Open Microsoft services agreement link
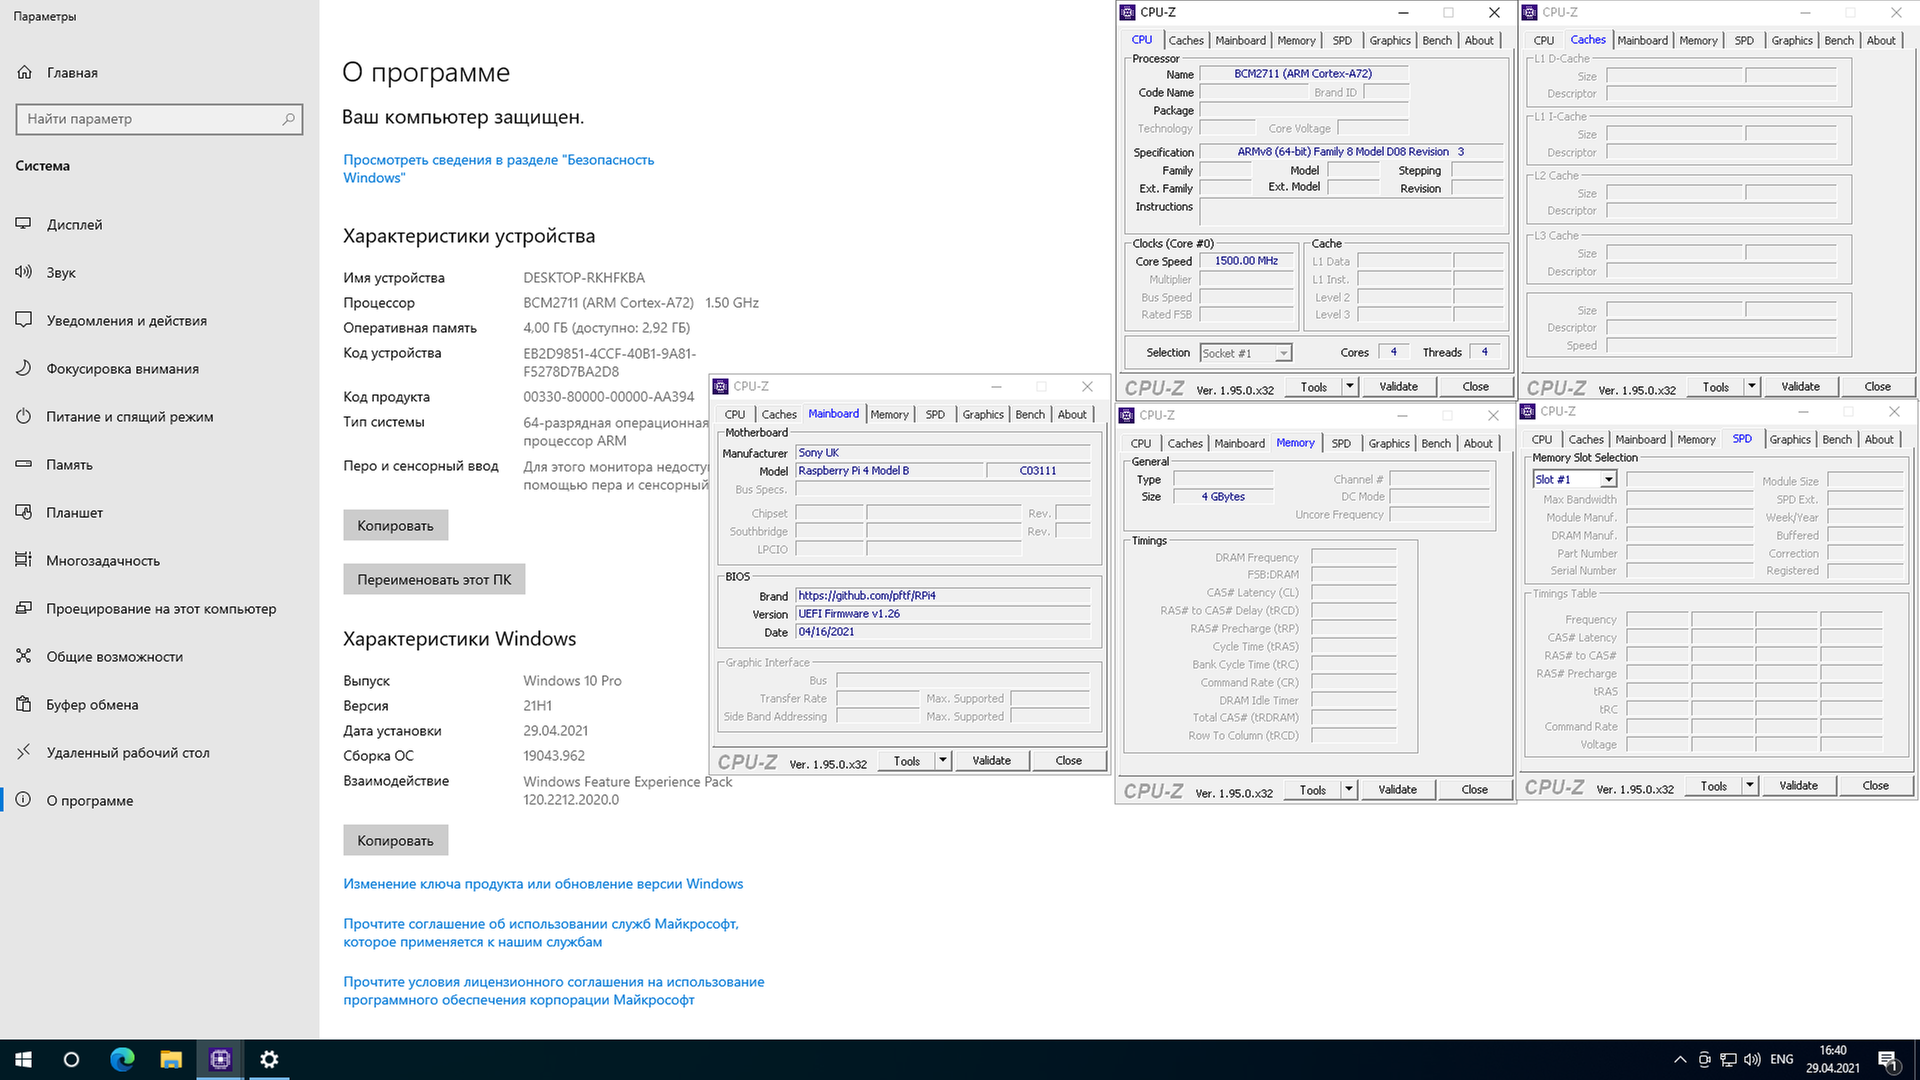 [x=541, y=933]
